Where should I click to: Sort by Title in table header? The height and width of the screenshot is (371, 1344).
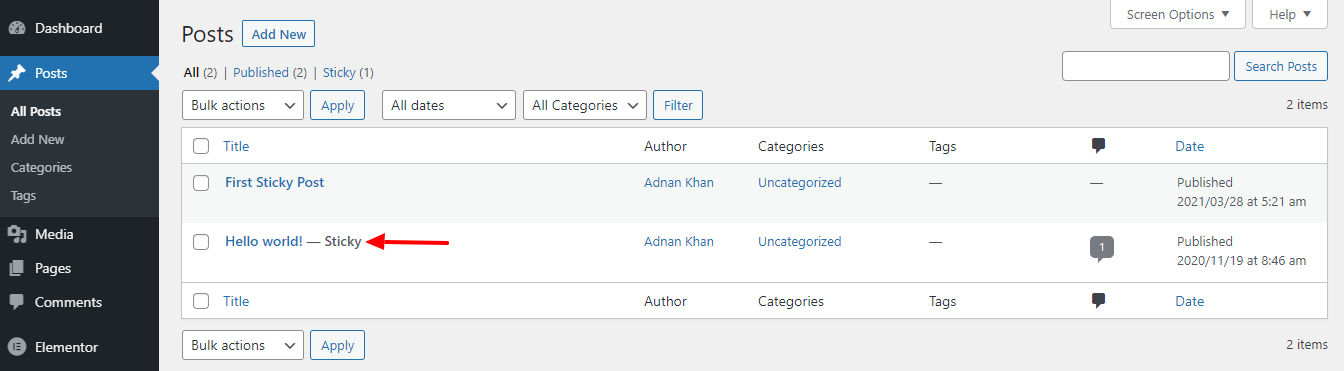point(236,146)
